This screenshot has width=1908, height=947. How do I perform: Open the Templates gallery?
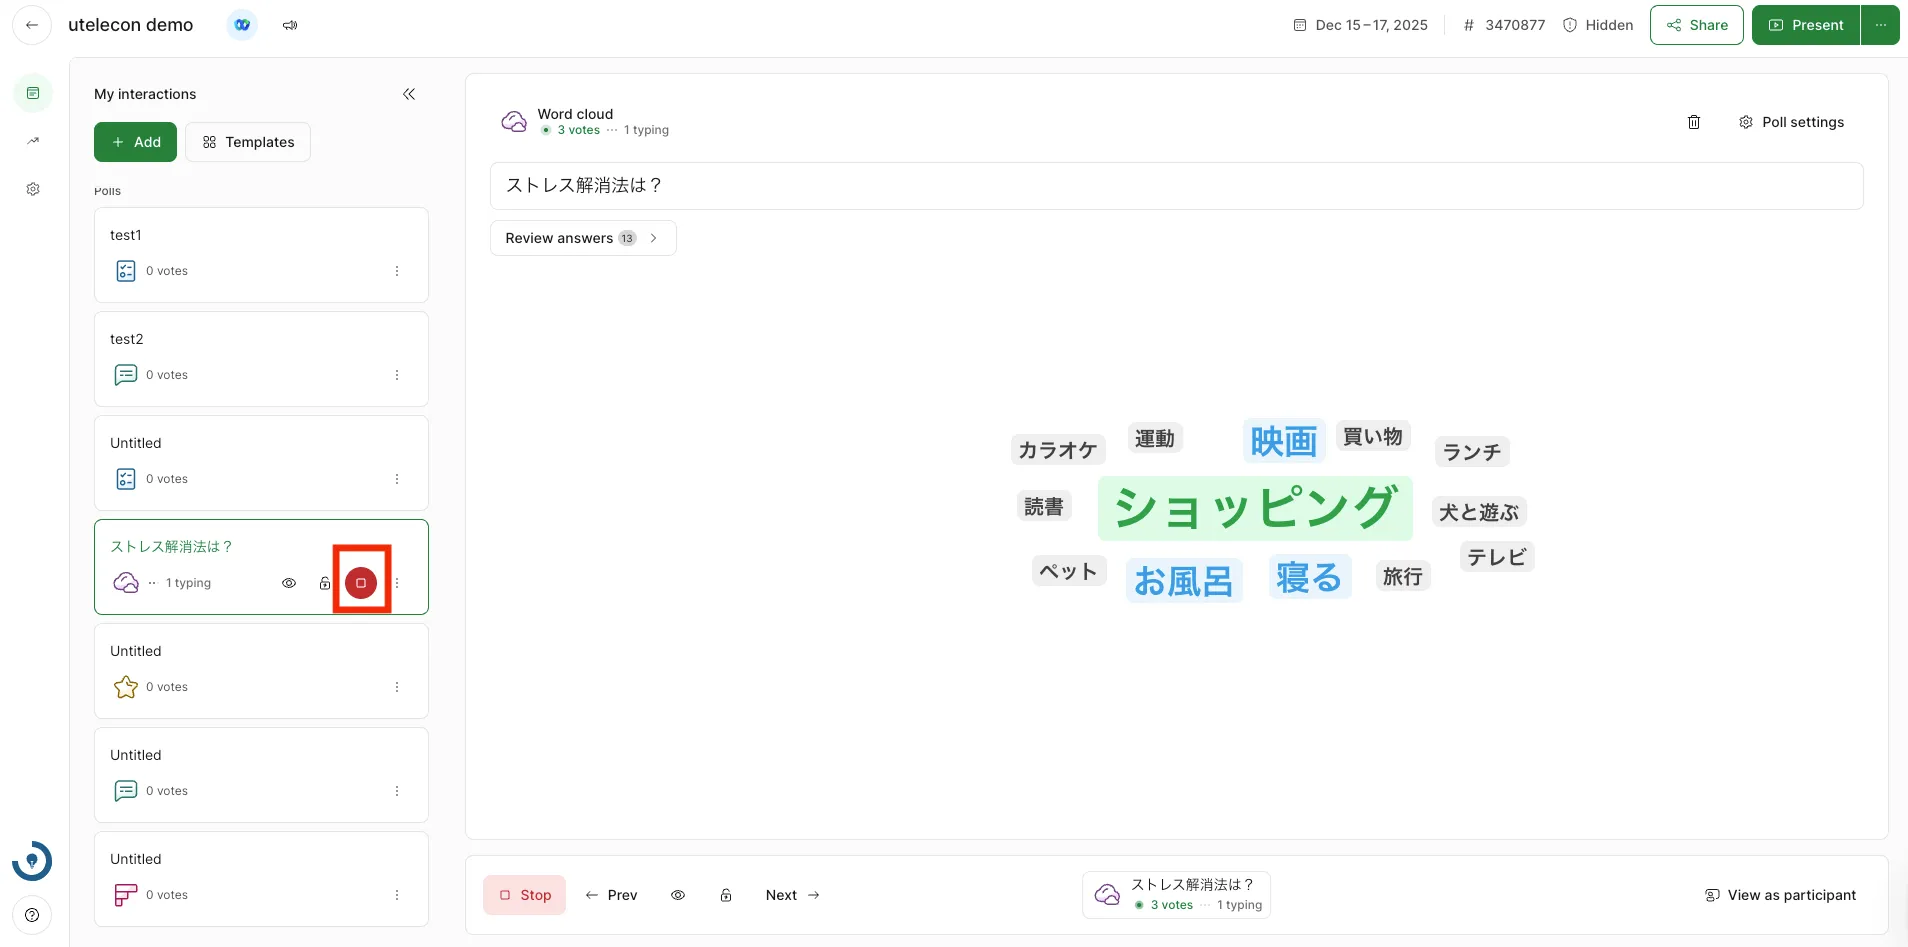(x=248, y=142)
